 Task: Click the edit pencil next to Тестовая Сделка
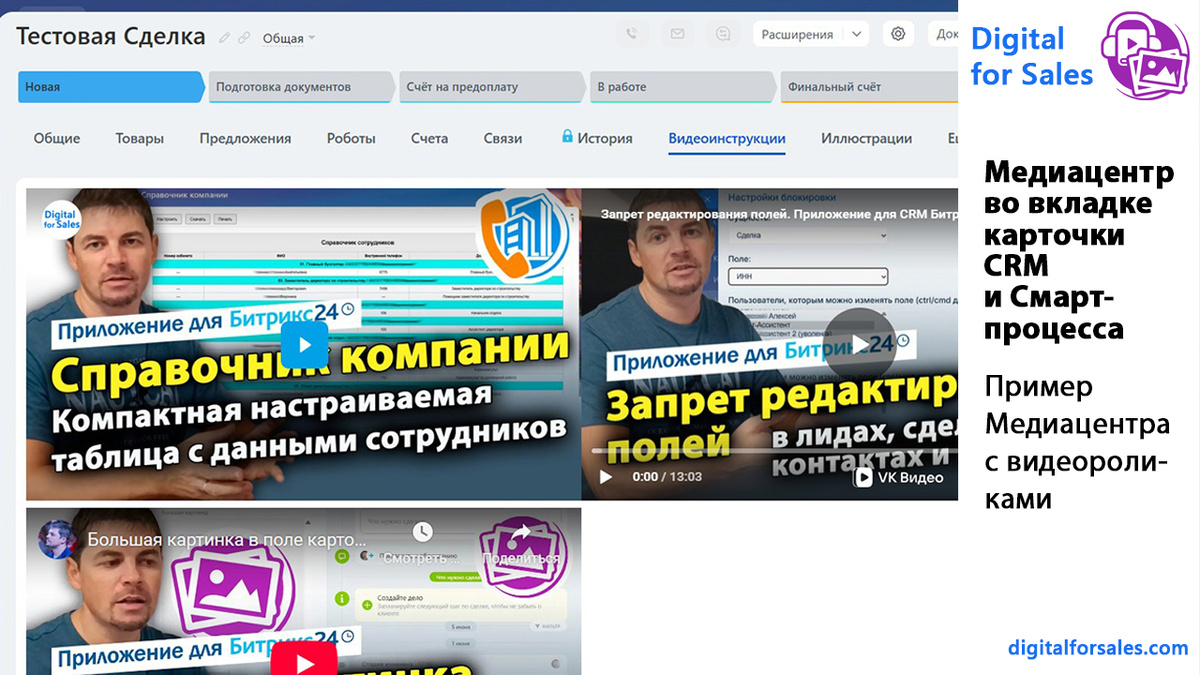click(x=224, y=35)
